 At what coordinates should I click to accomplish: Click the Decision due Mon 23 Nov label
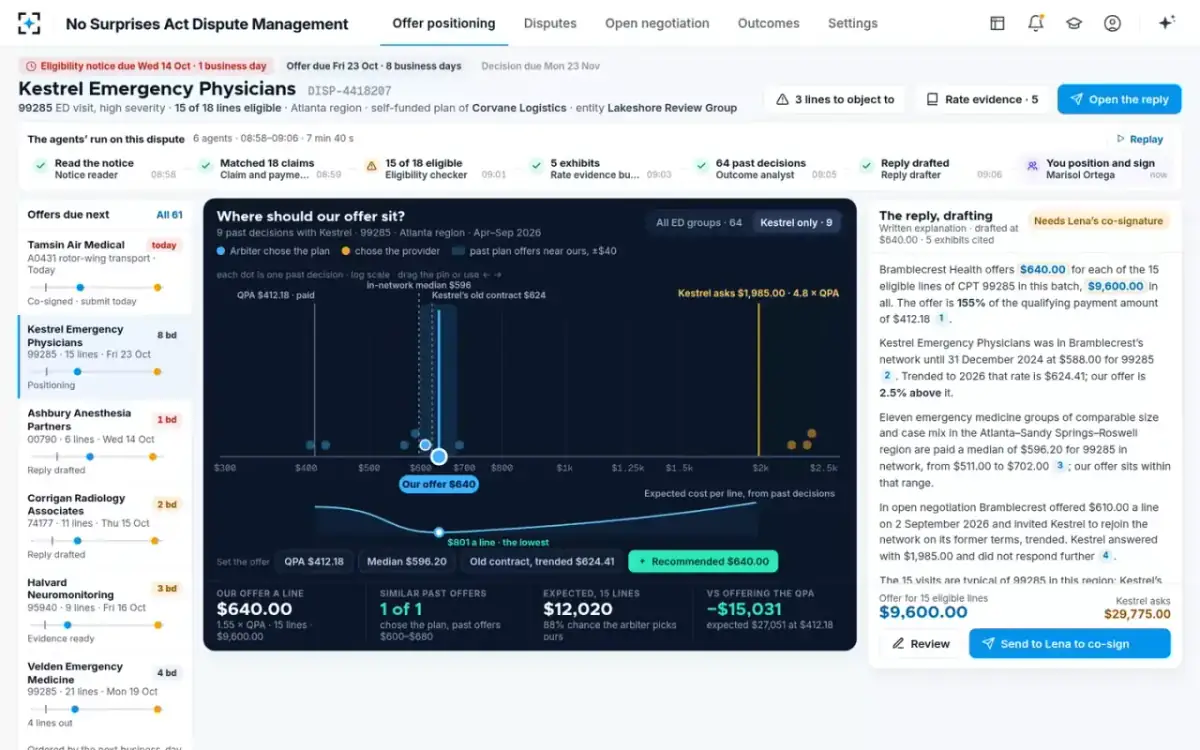[540, 66]
